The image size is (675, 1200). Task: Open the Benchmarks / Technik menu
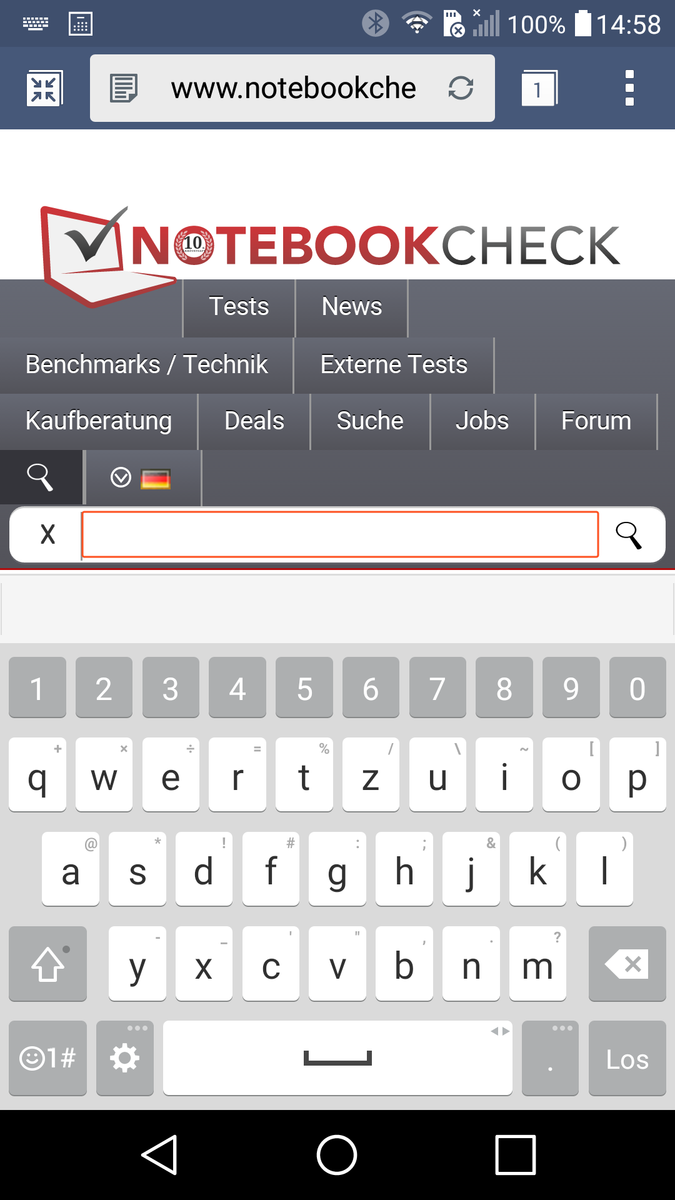[147, 365]
